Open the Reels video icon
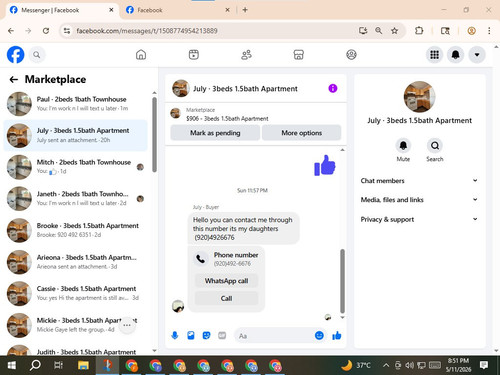Screen dimensions: 500x375 point(194,55)
